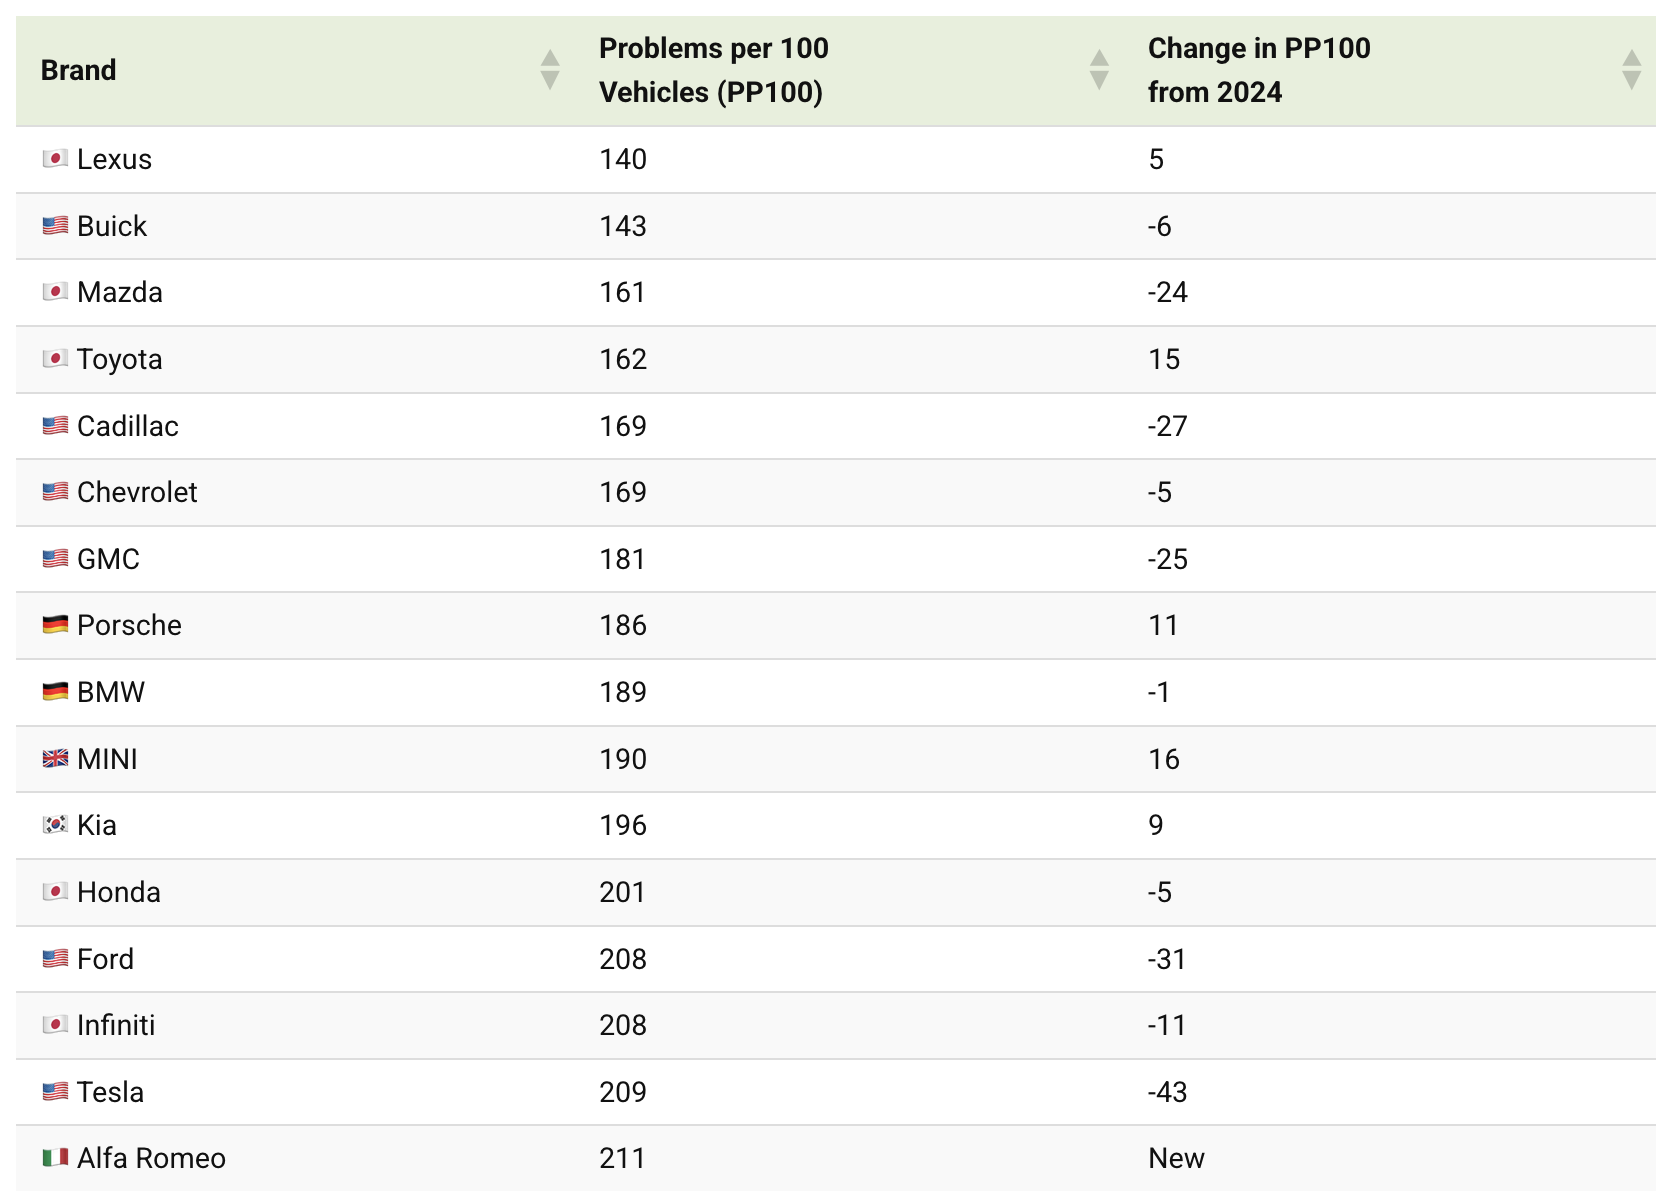Select the Ford row value 208
Screen dimensions: 1664x1194
click(623, 959)
